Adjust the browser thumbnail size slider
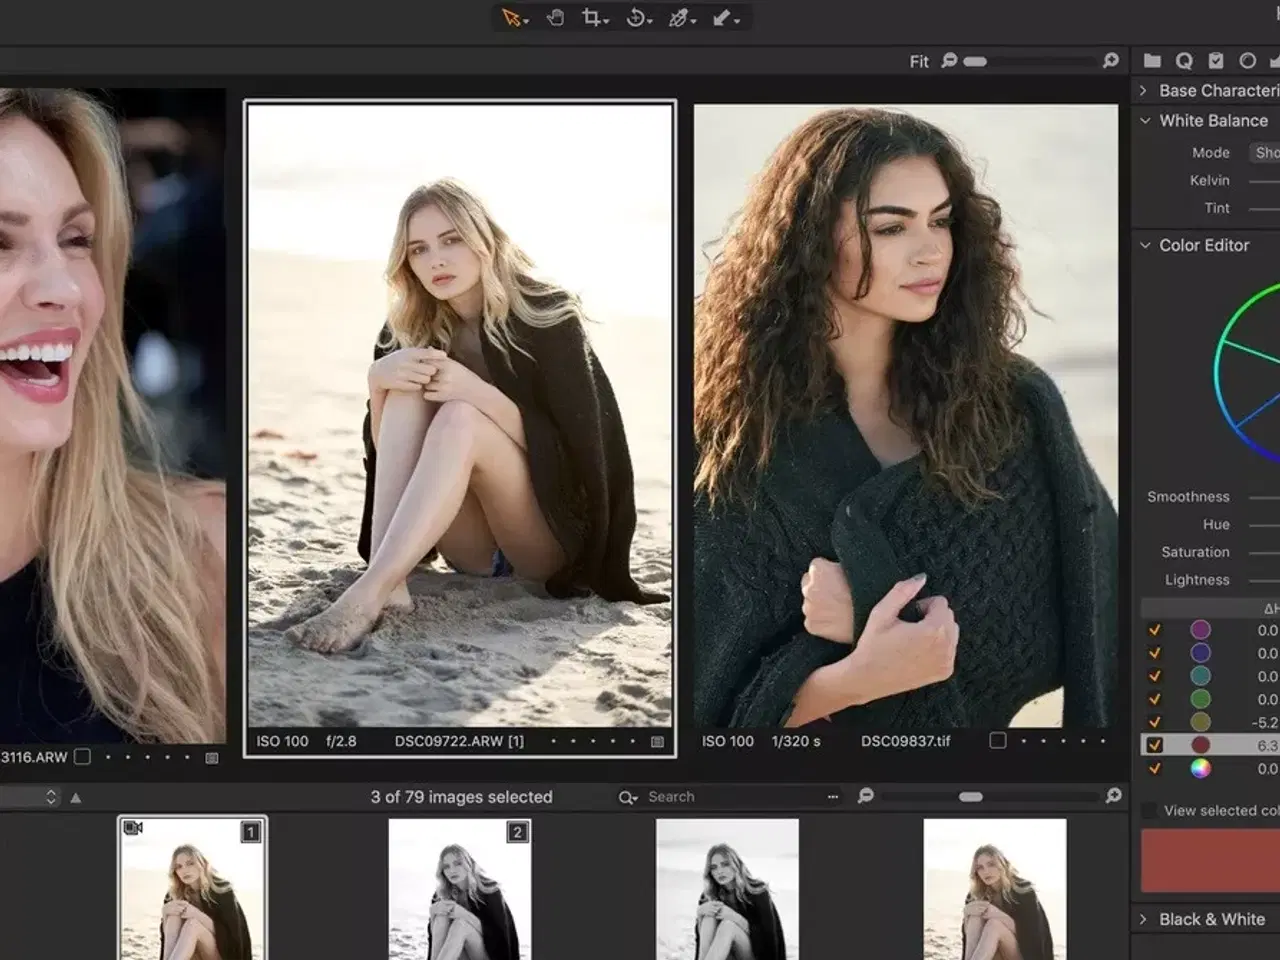 971,797
